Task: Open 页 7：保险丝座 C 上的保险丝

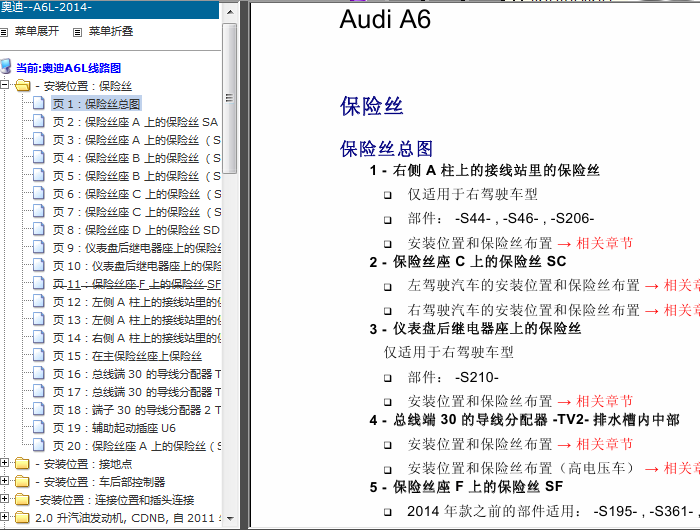Action: tap(136, 212)
